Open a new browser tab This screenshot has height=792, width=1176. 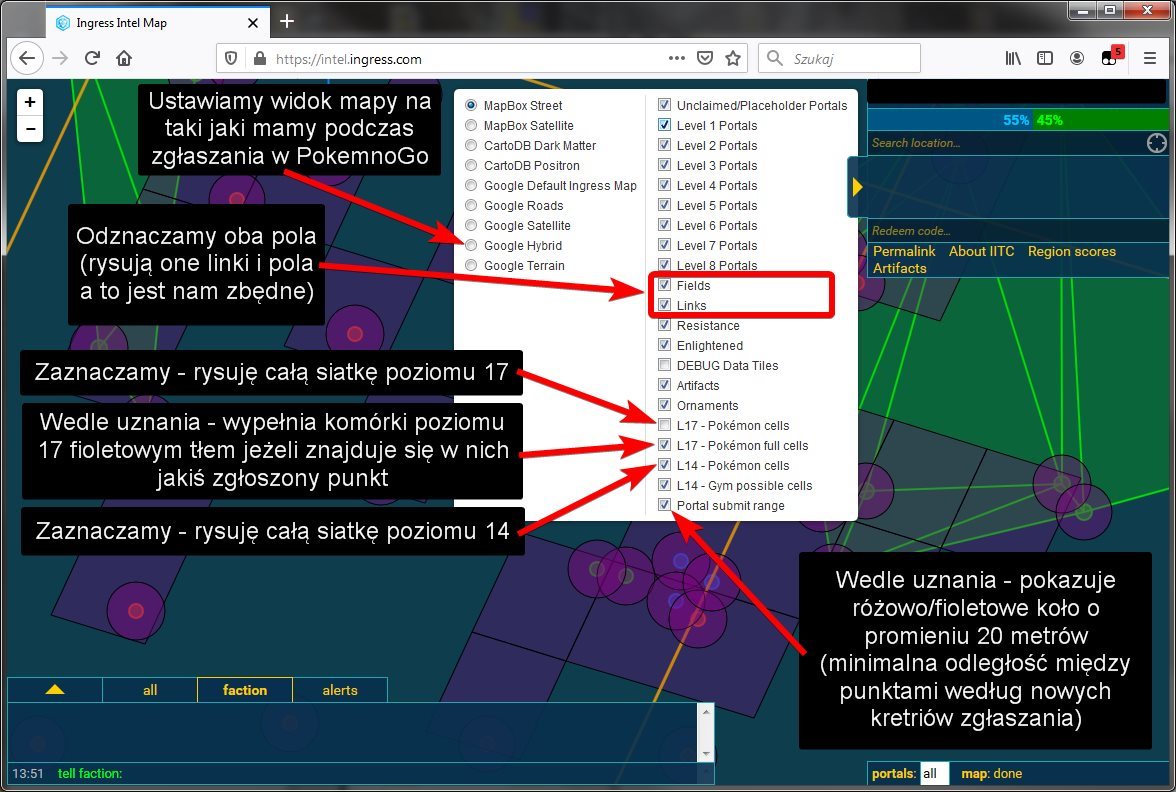coord(286,22)
